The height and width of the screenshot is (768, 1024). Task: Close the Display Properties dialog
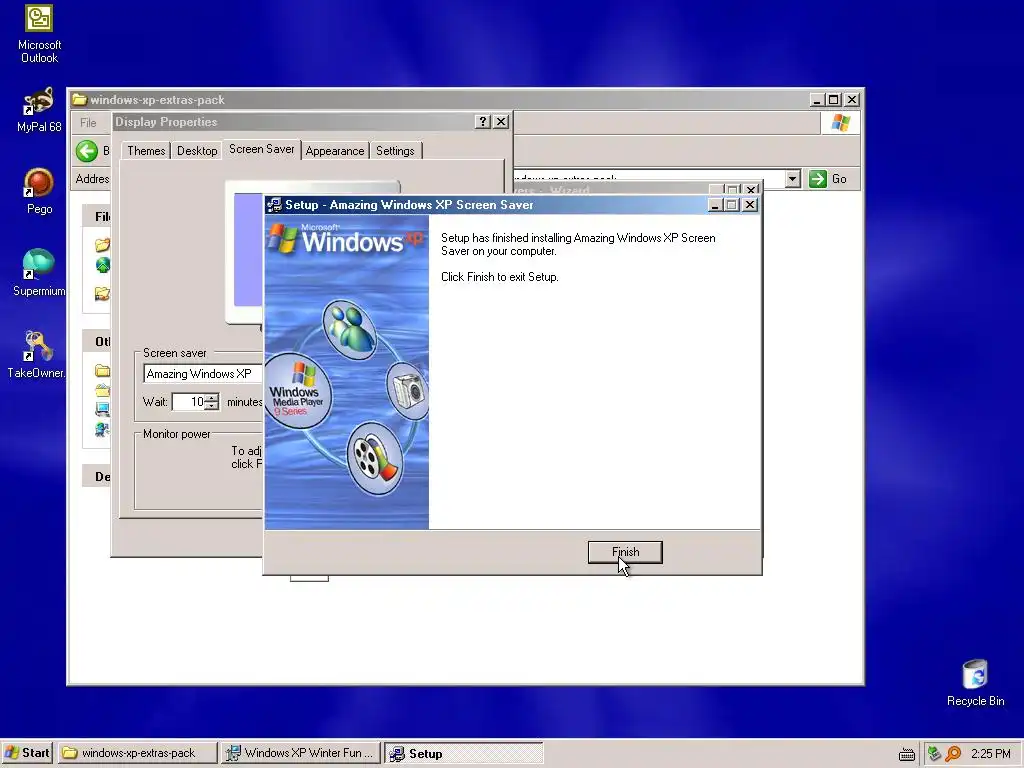pos(501,121)
